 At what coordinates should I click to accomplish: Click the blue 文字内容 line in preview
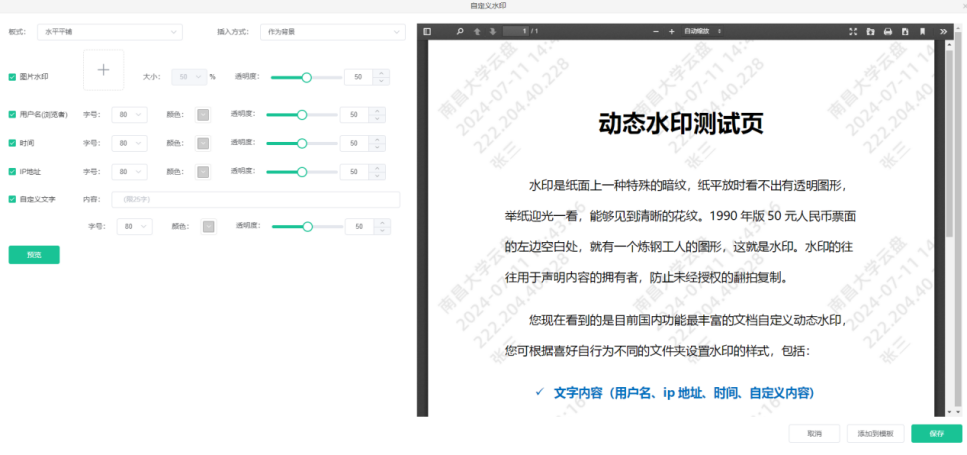point(683,393)
